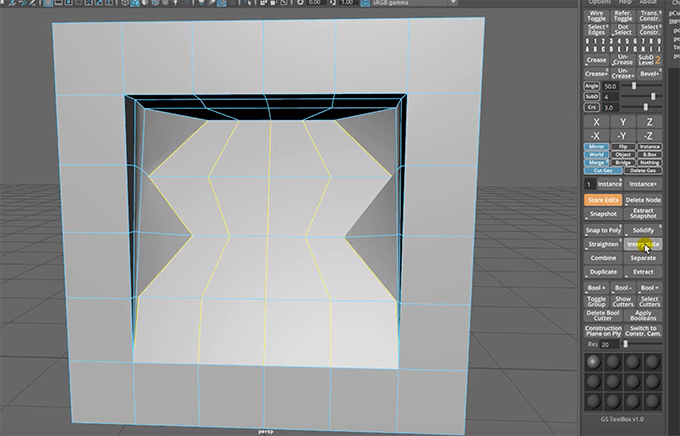The height and width of the screenshot is (436, 680).
Task: Click the Crs slider handle
Action: tap(646, 107)
